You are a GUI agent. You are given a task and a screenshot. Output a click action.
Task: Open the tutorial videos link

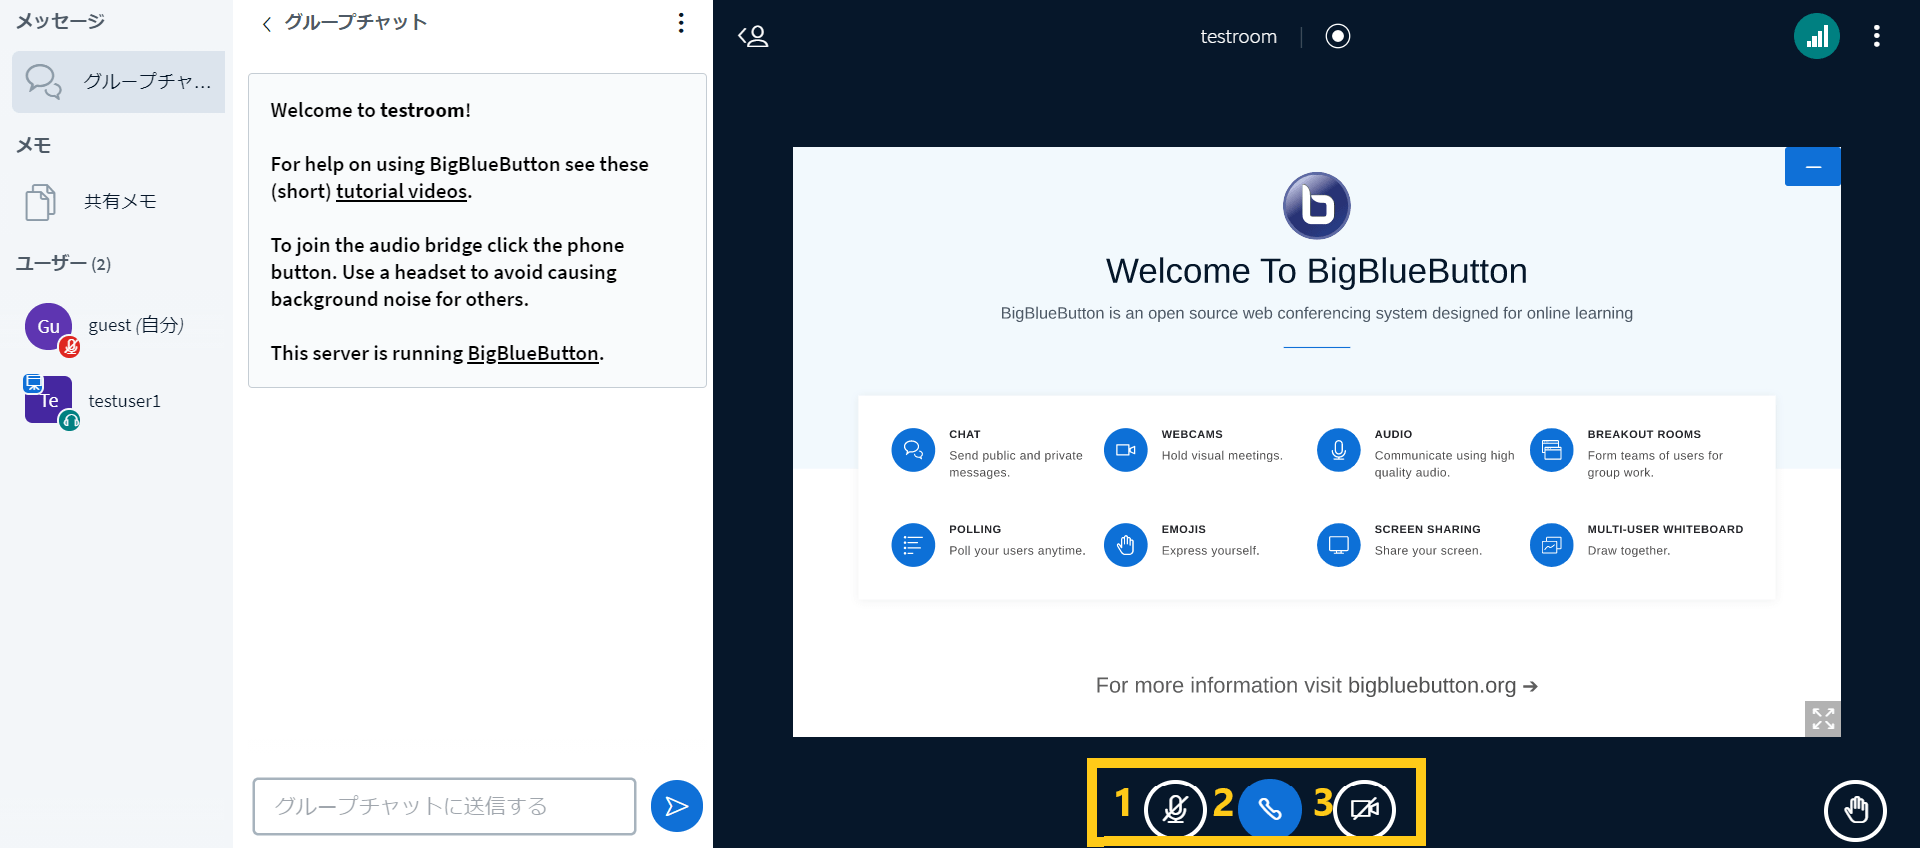pos(401,191)
